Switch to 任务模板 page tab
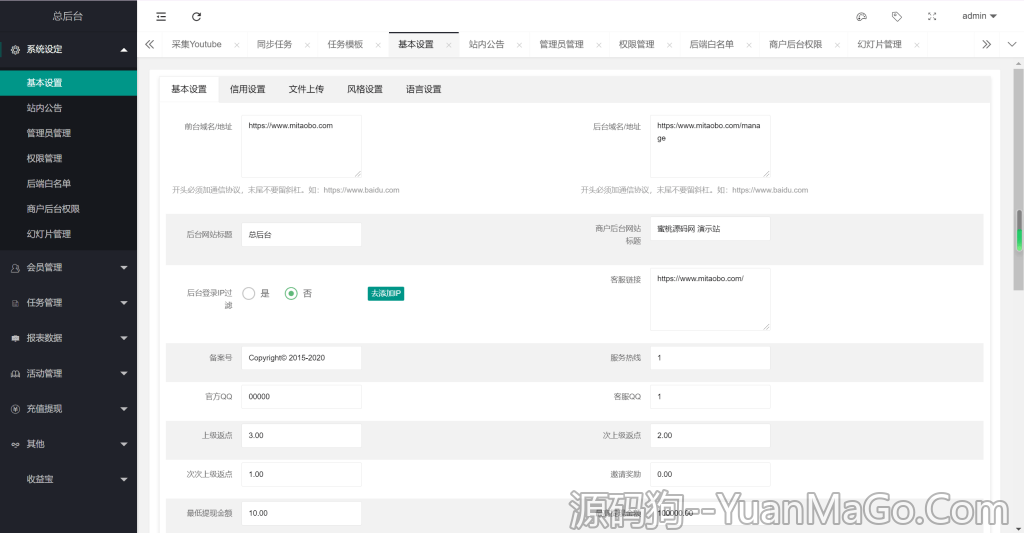1024x533 pixels. [345, 44]
